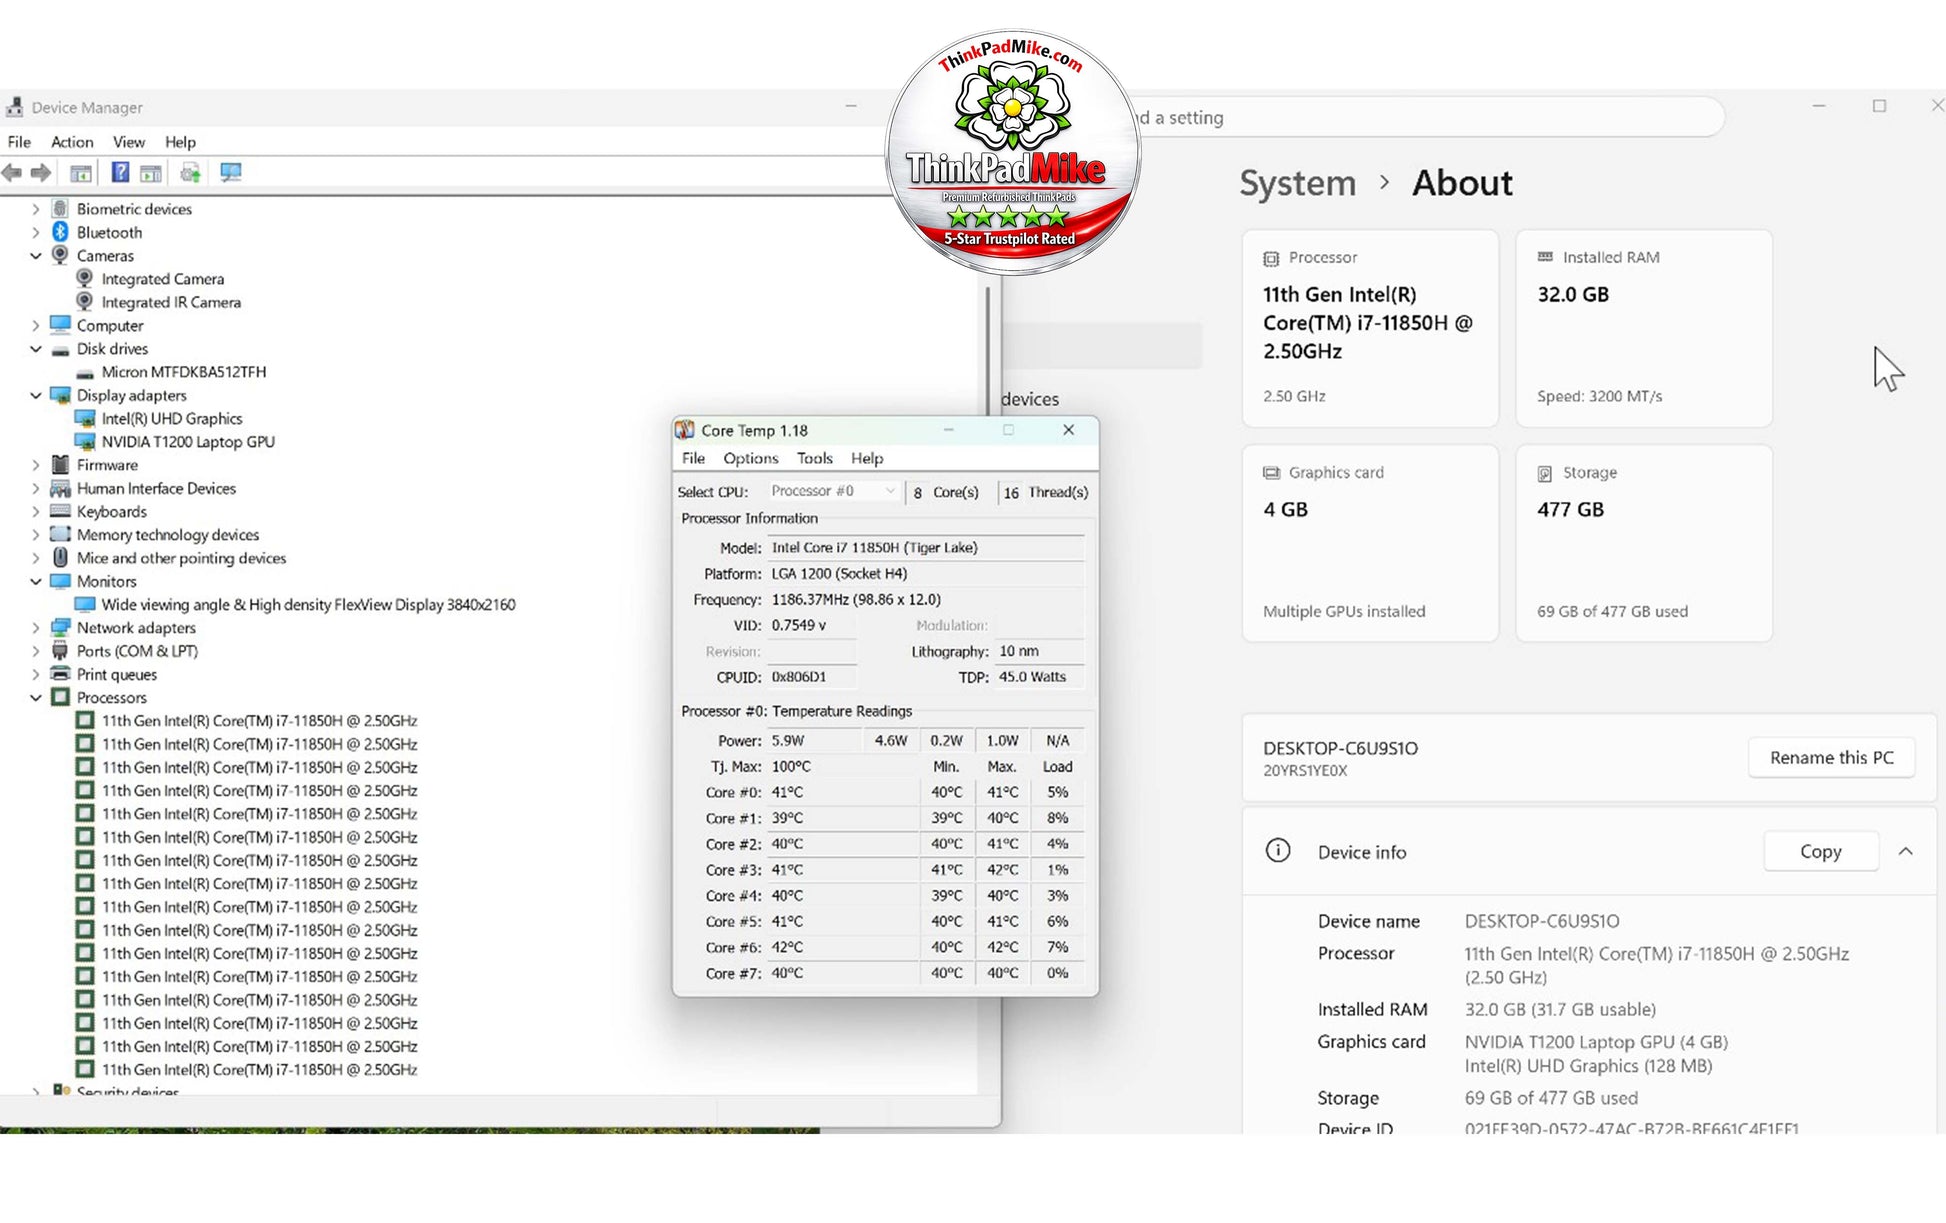Collapse the Monitors node
The width and height of the screenshot is (1946, 1223).
click(x=36, y=582)
